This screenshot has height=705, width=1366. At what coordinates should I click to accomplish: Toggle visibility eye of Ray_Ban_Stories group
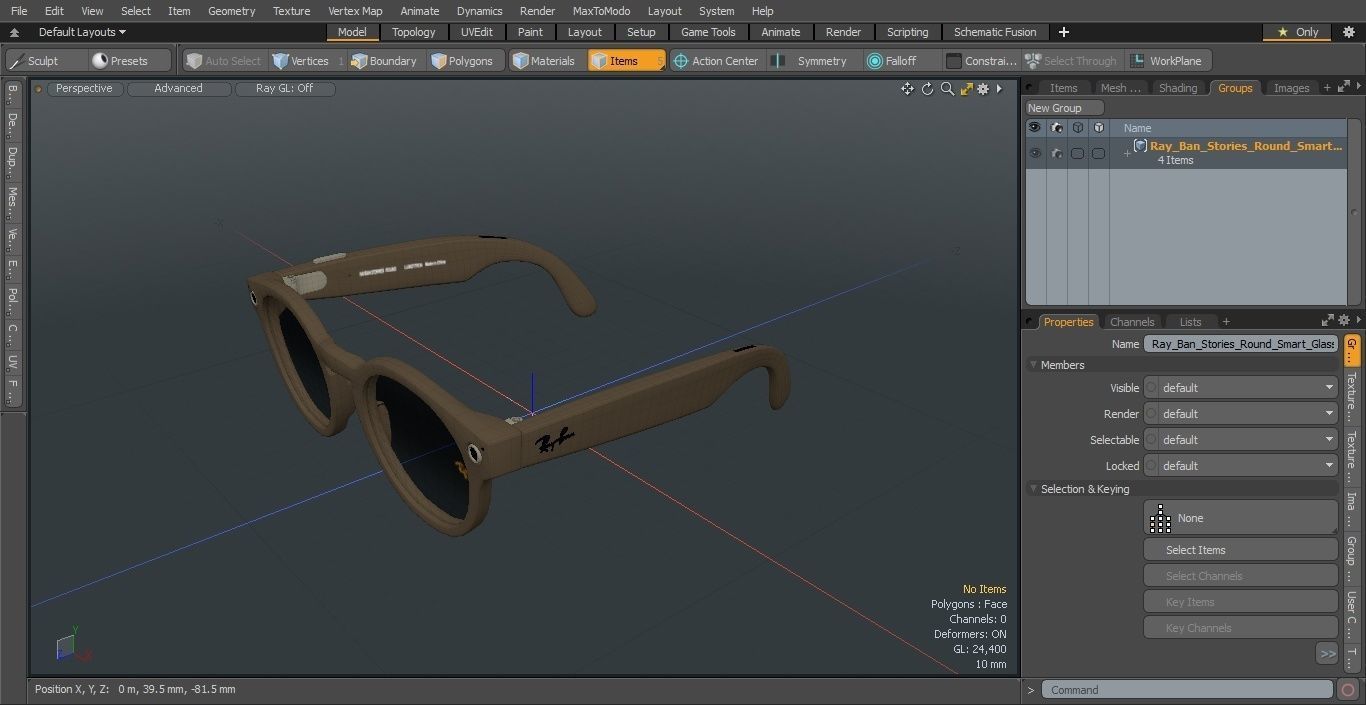click(x=1035, y=153)
